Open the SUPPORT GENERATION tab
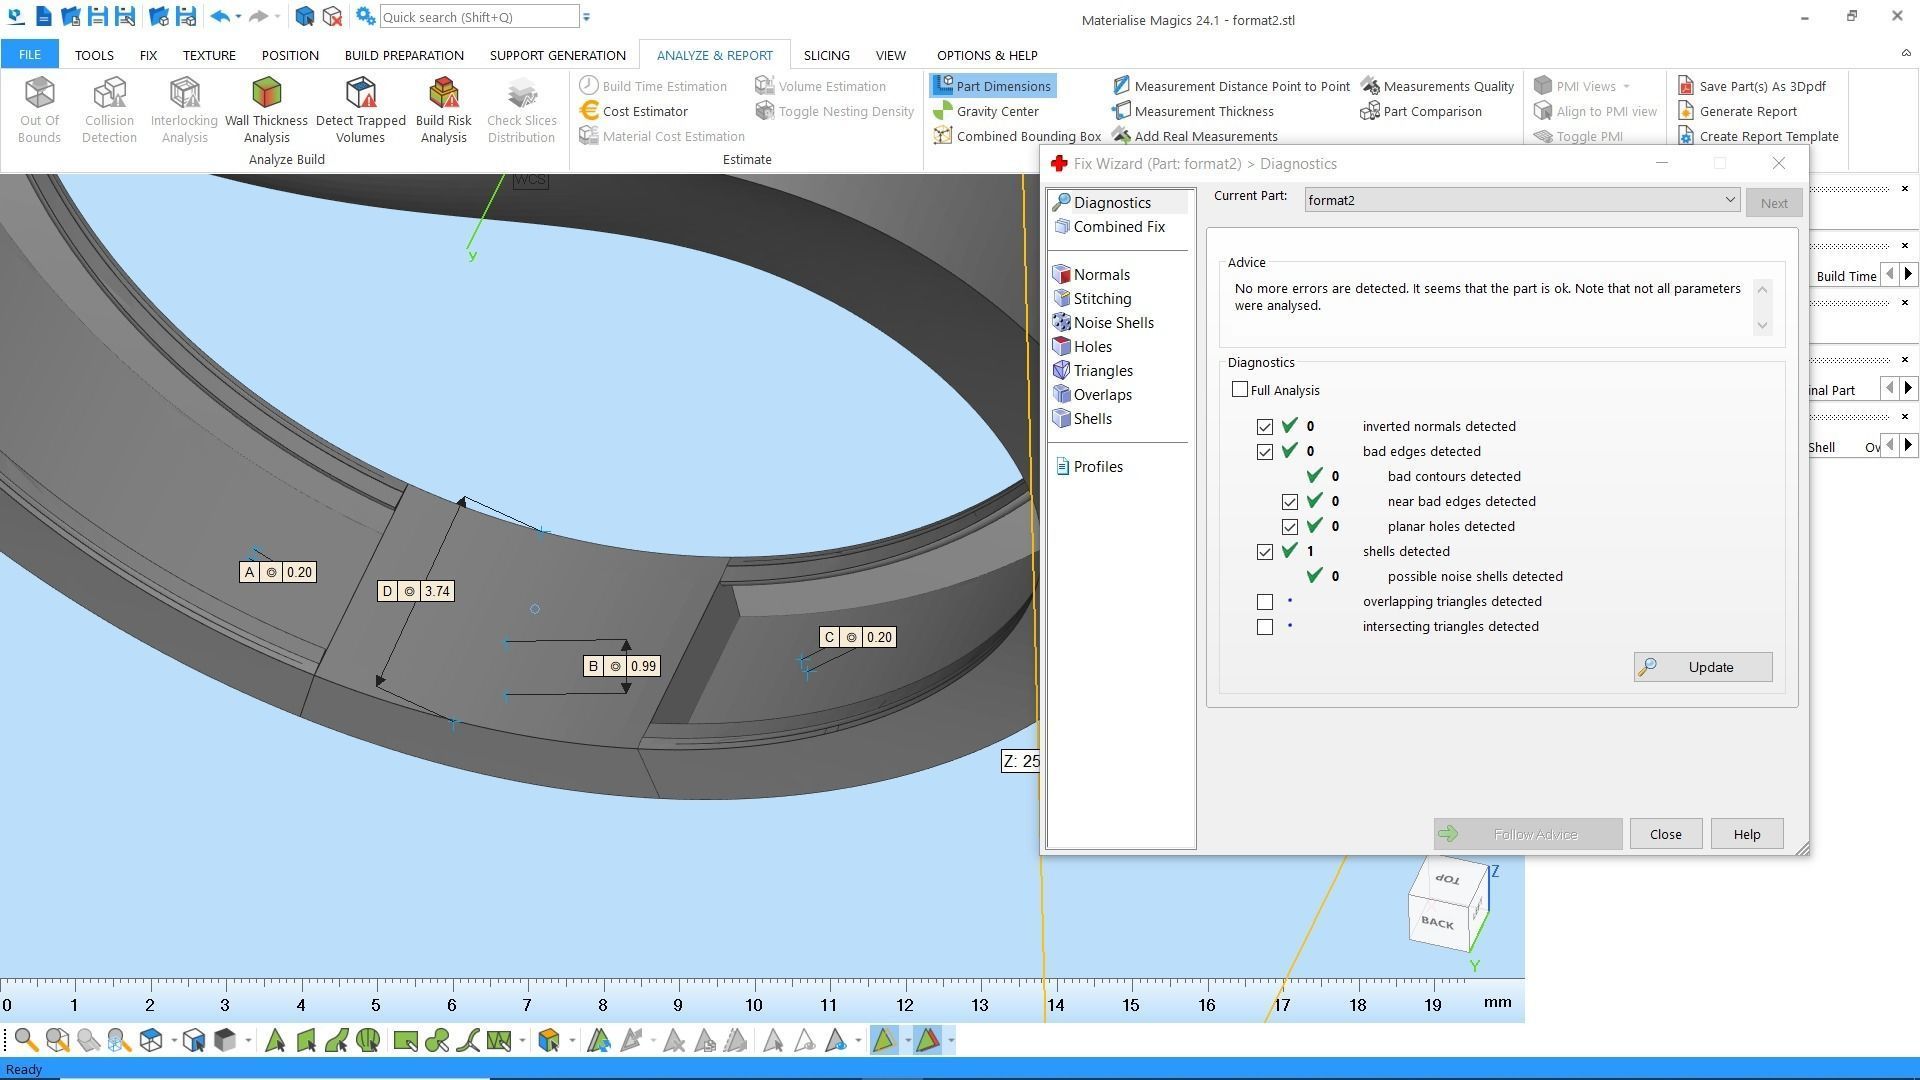1920x1080 pixels. tap(557, 55)
